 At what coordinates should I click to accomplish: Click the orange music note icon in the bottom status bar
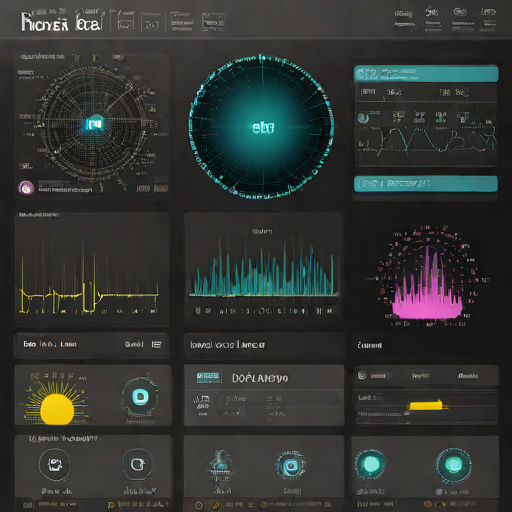pos(111,505)
